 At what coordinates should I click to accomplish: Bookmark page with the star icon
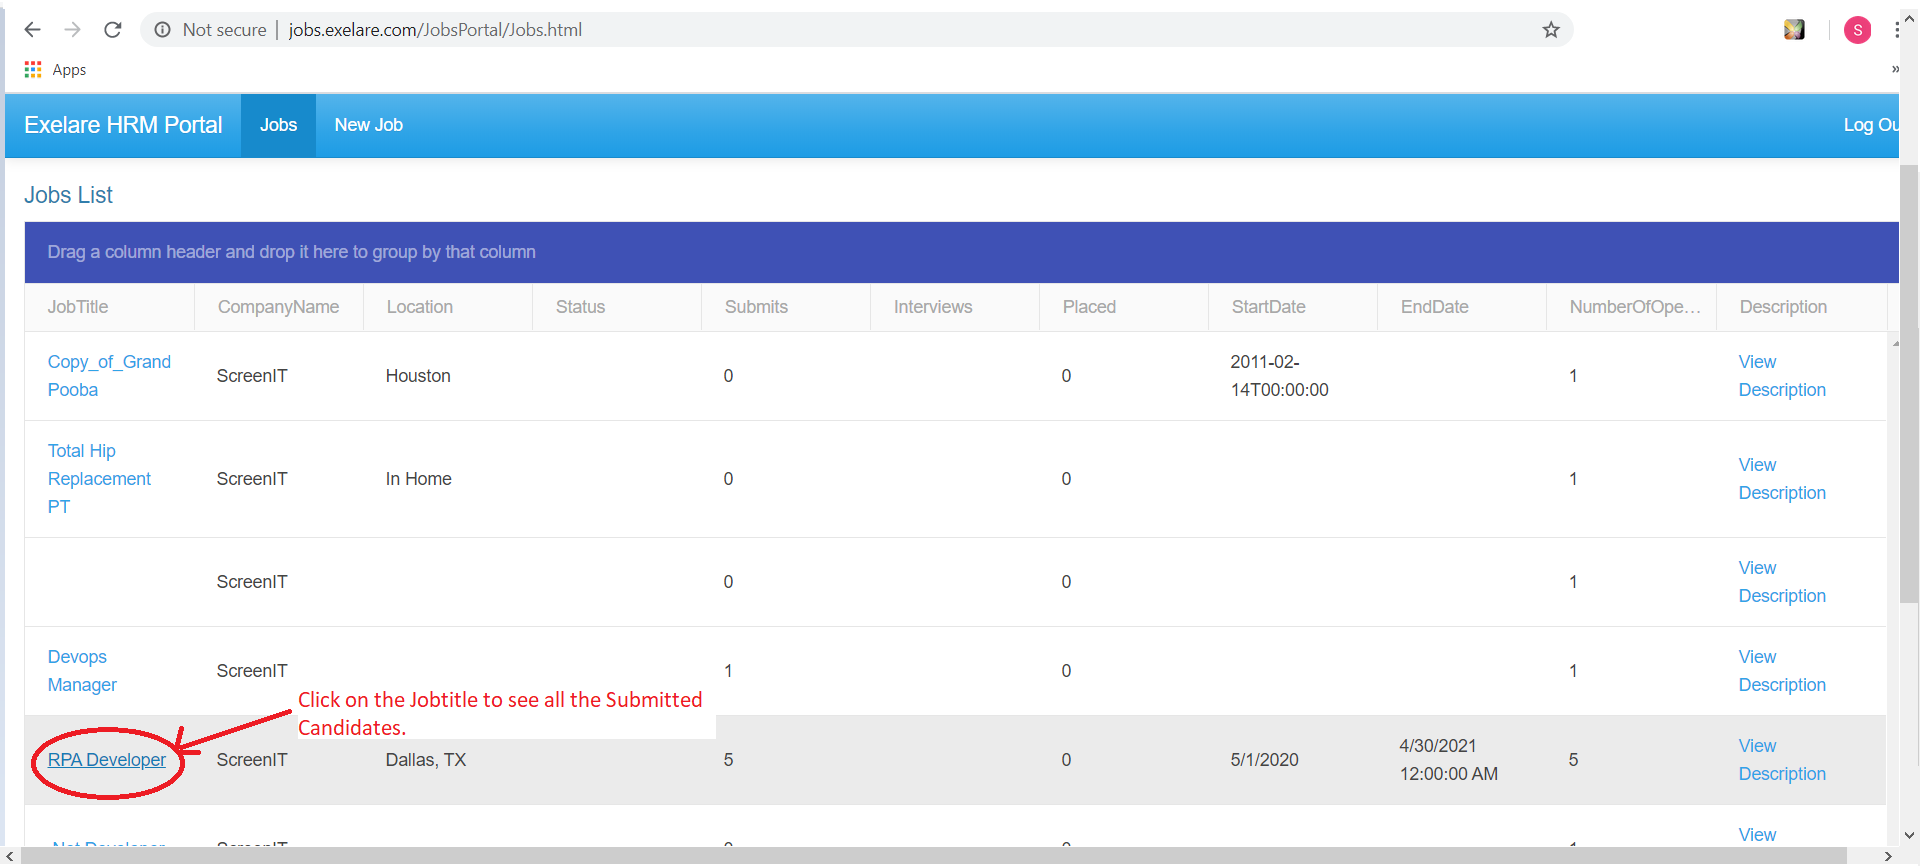[1551, 30]
